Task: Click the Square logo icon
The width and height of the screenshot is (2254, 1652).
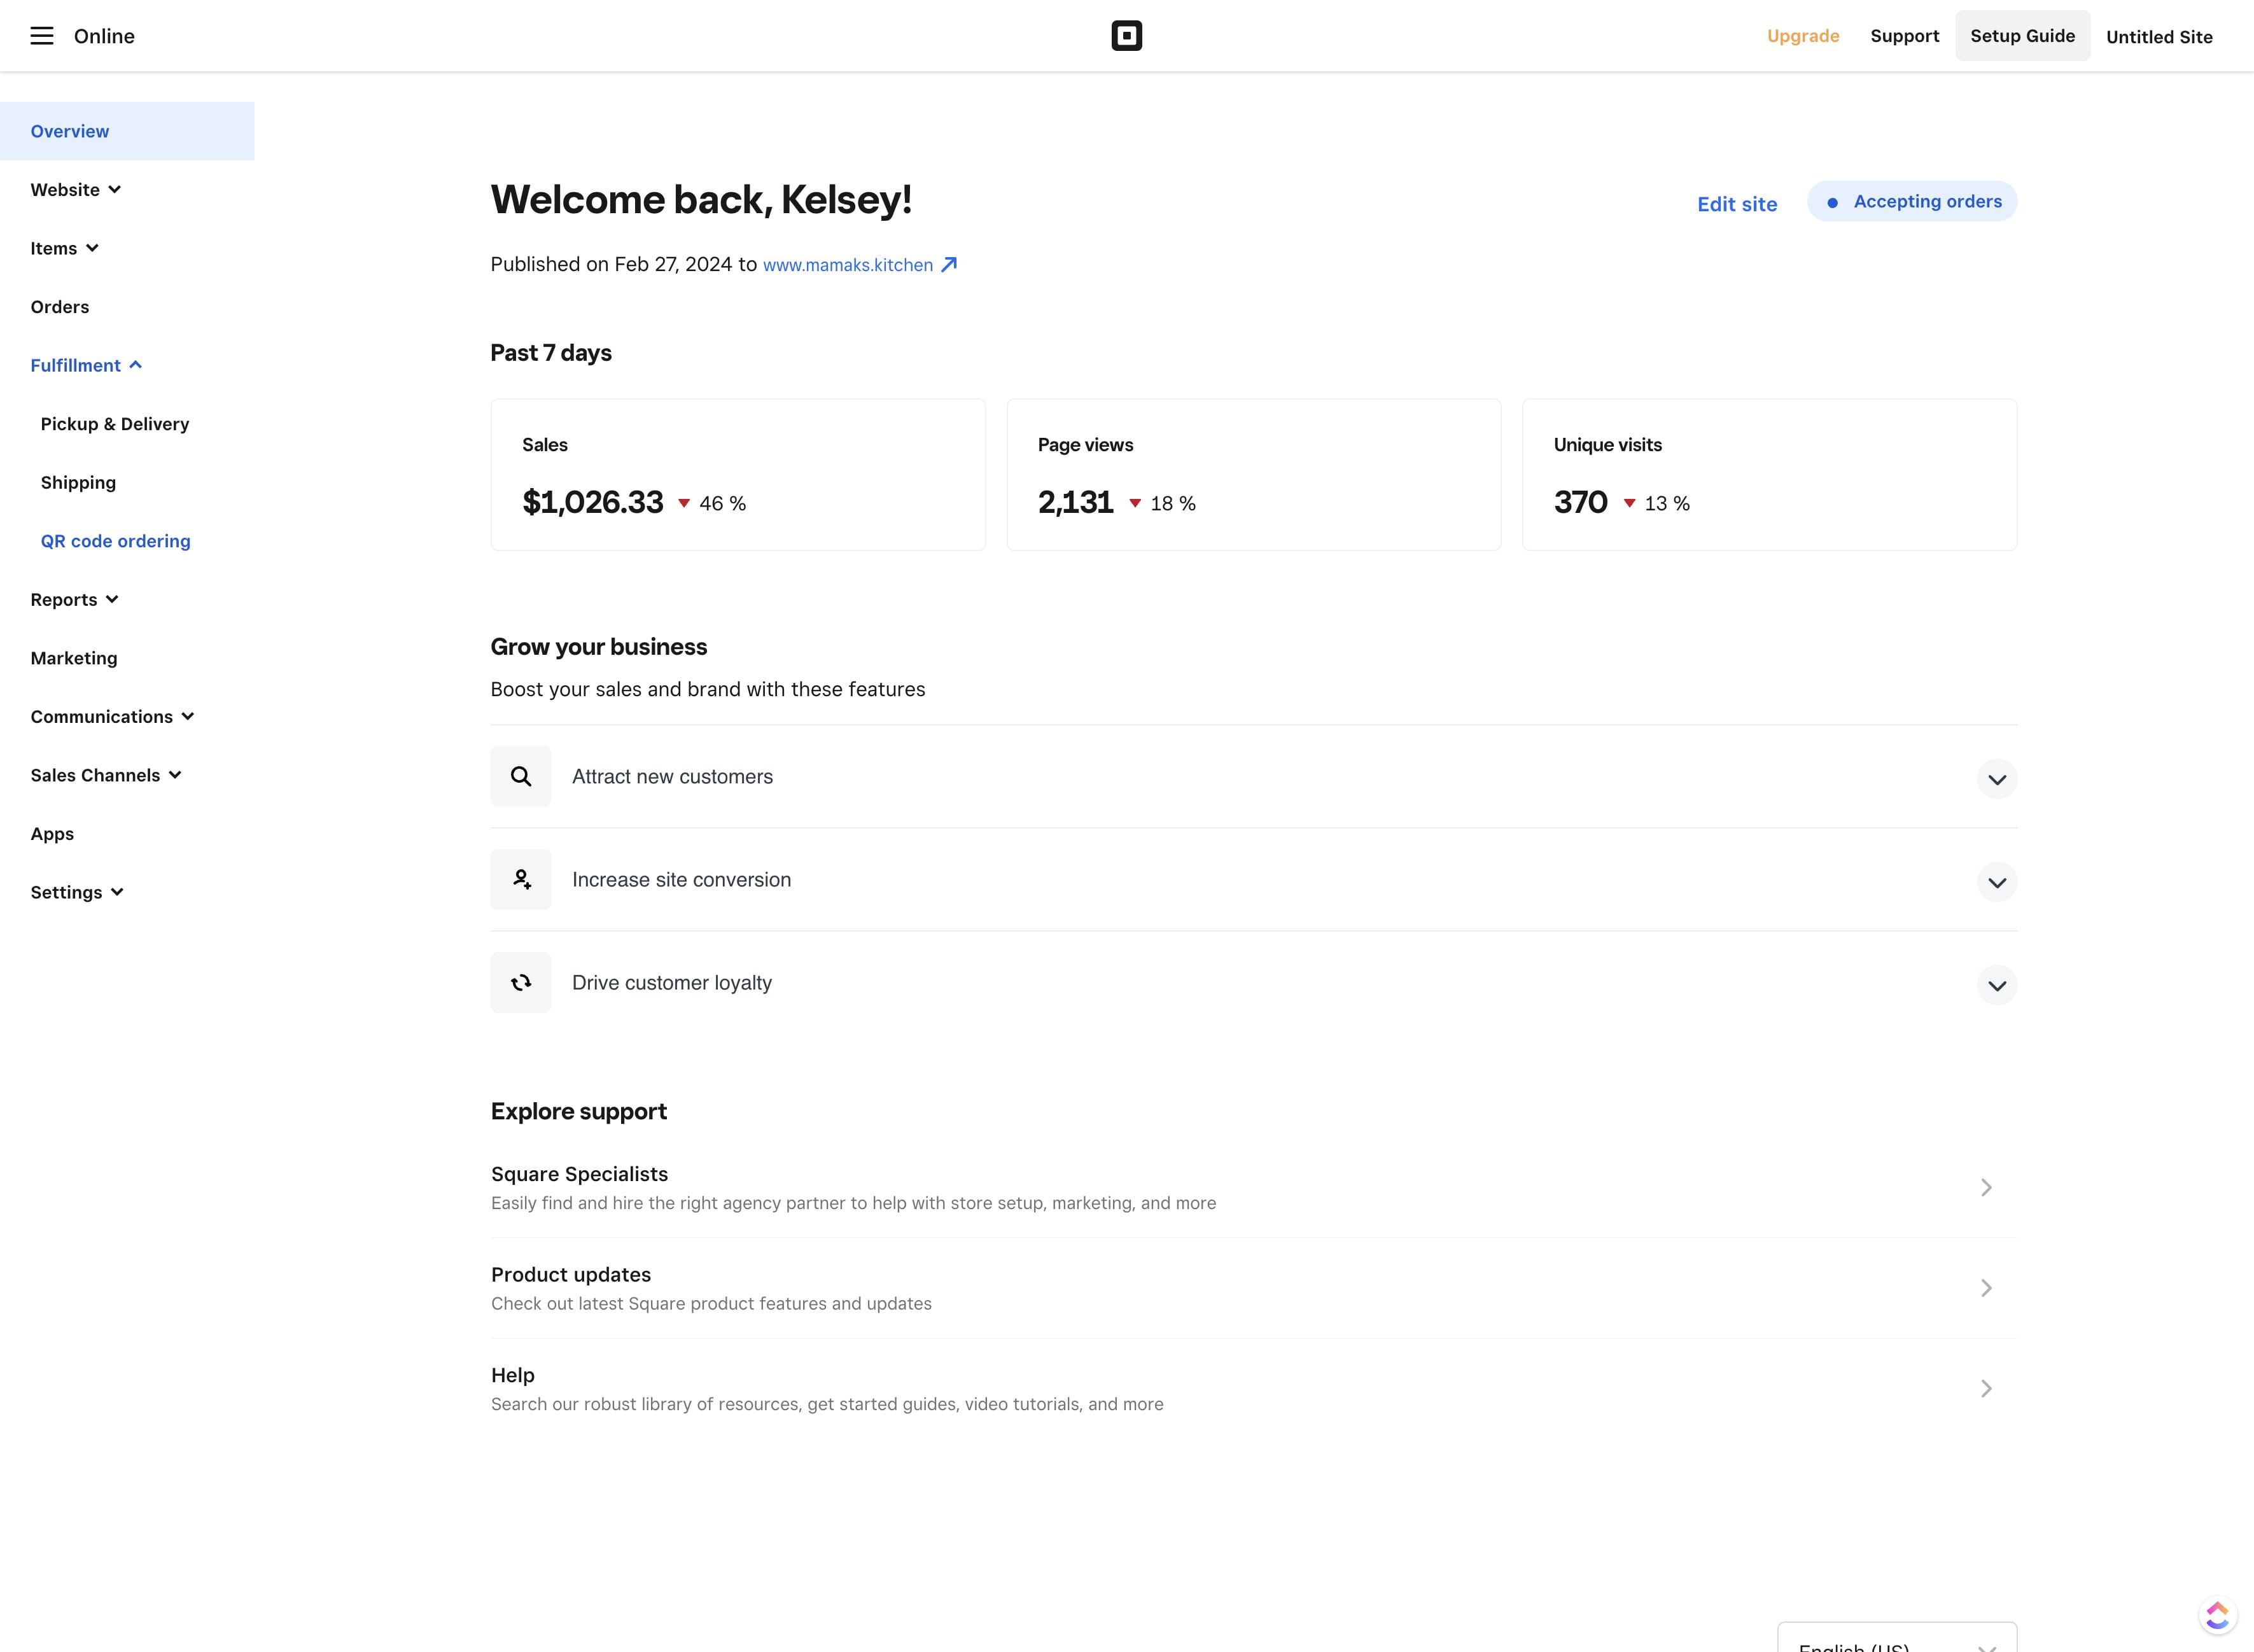Action: 1126,36
